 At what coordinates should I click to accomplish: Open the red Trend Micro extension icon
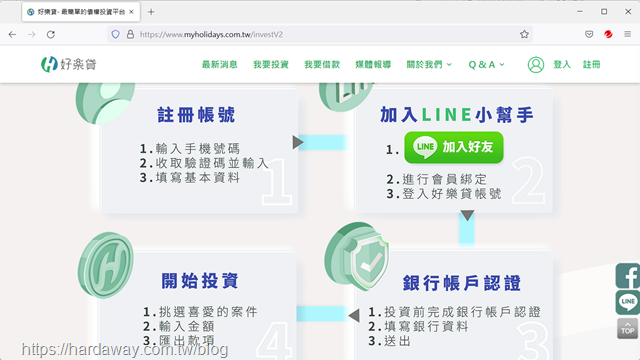point(608,34)
